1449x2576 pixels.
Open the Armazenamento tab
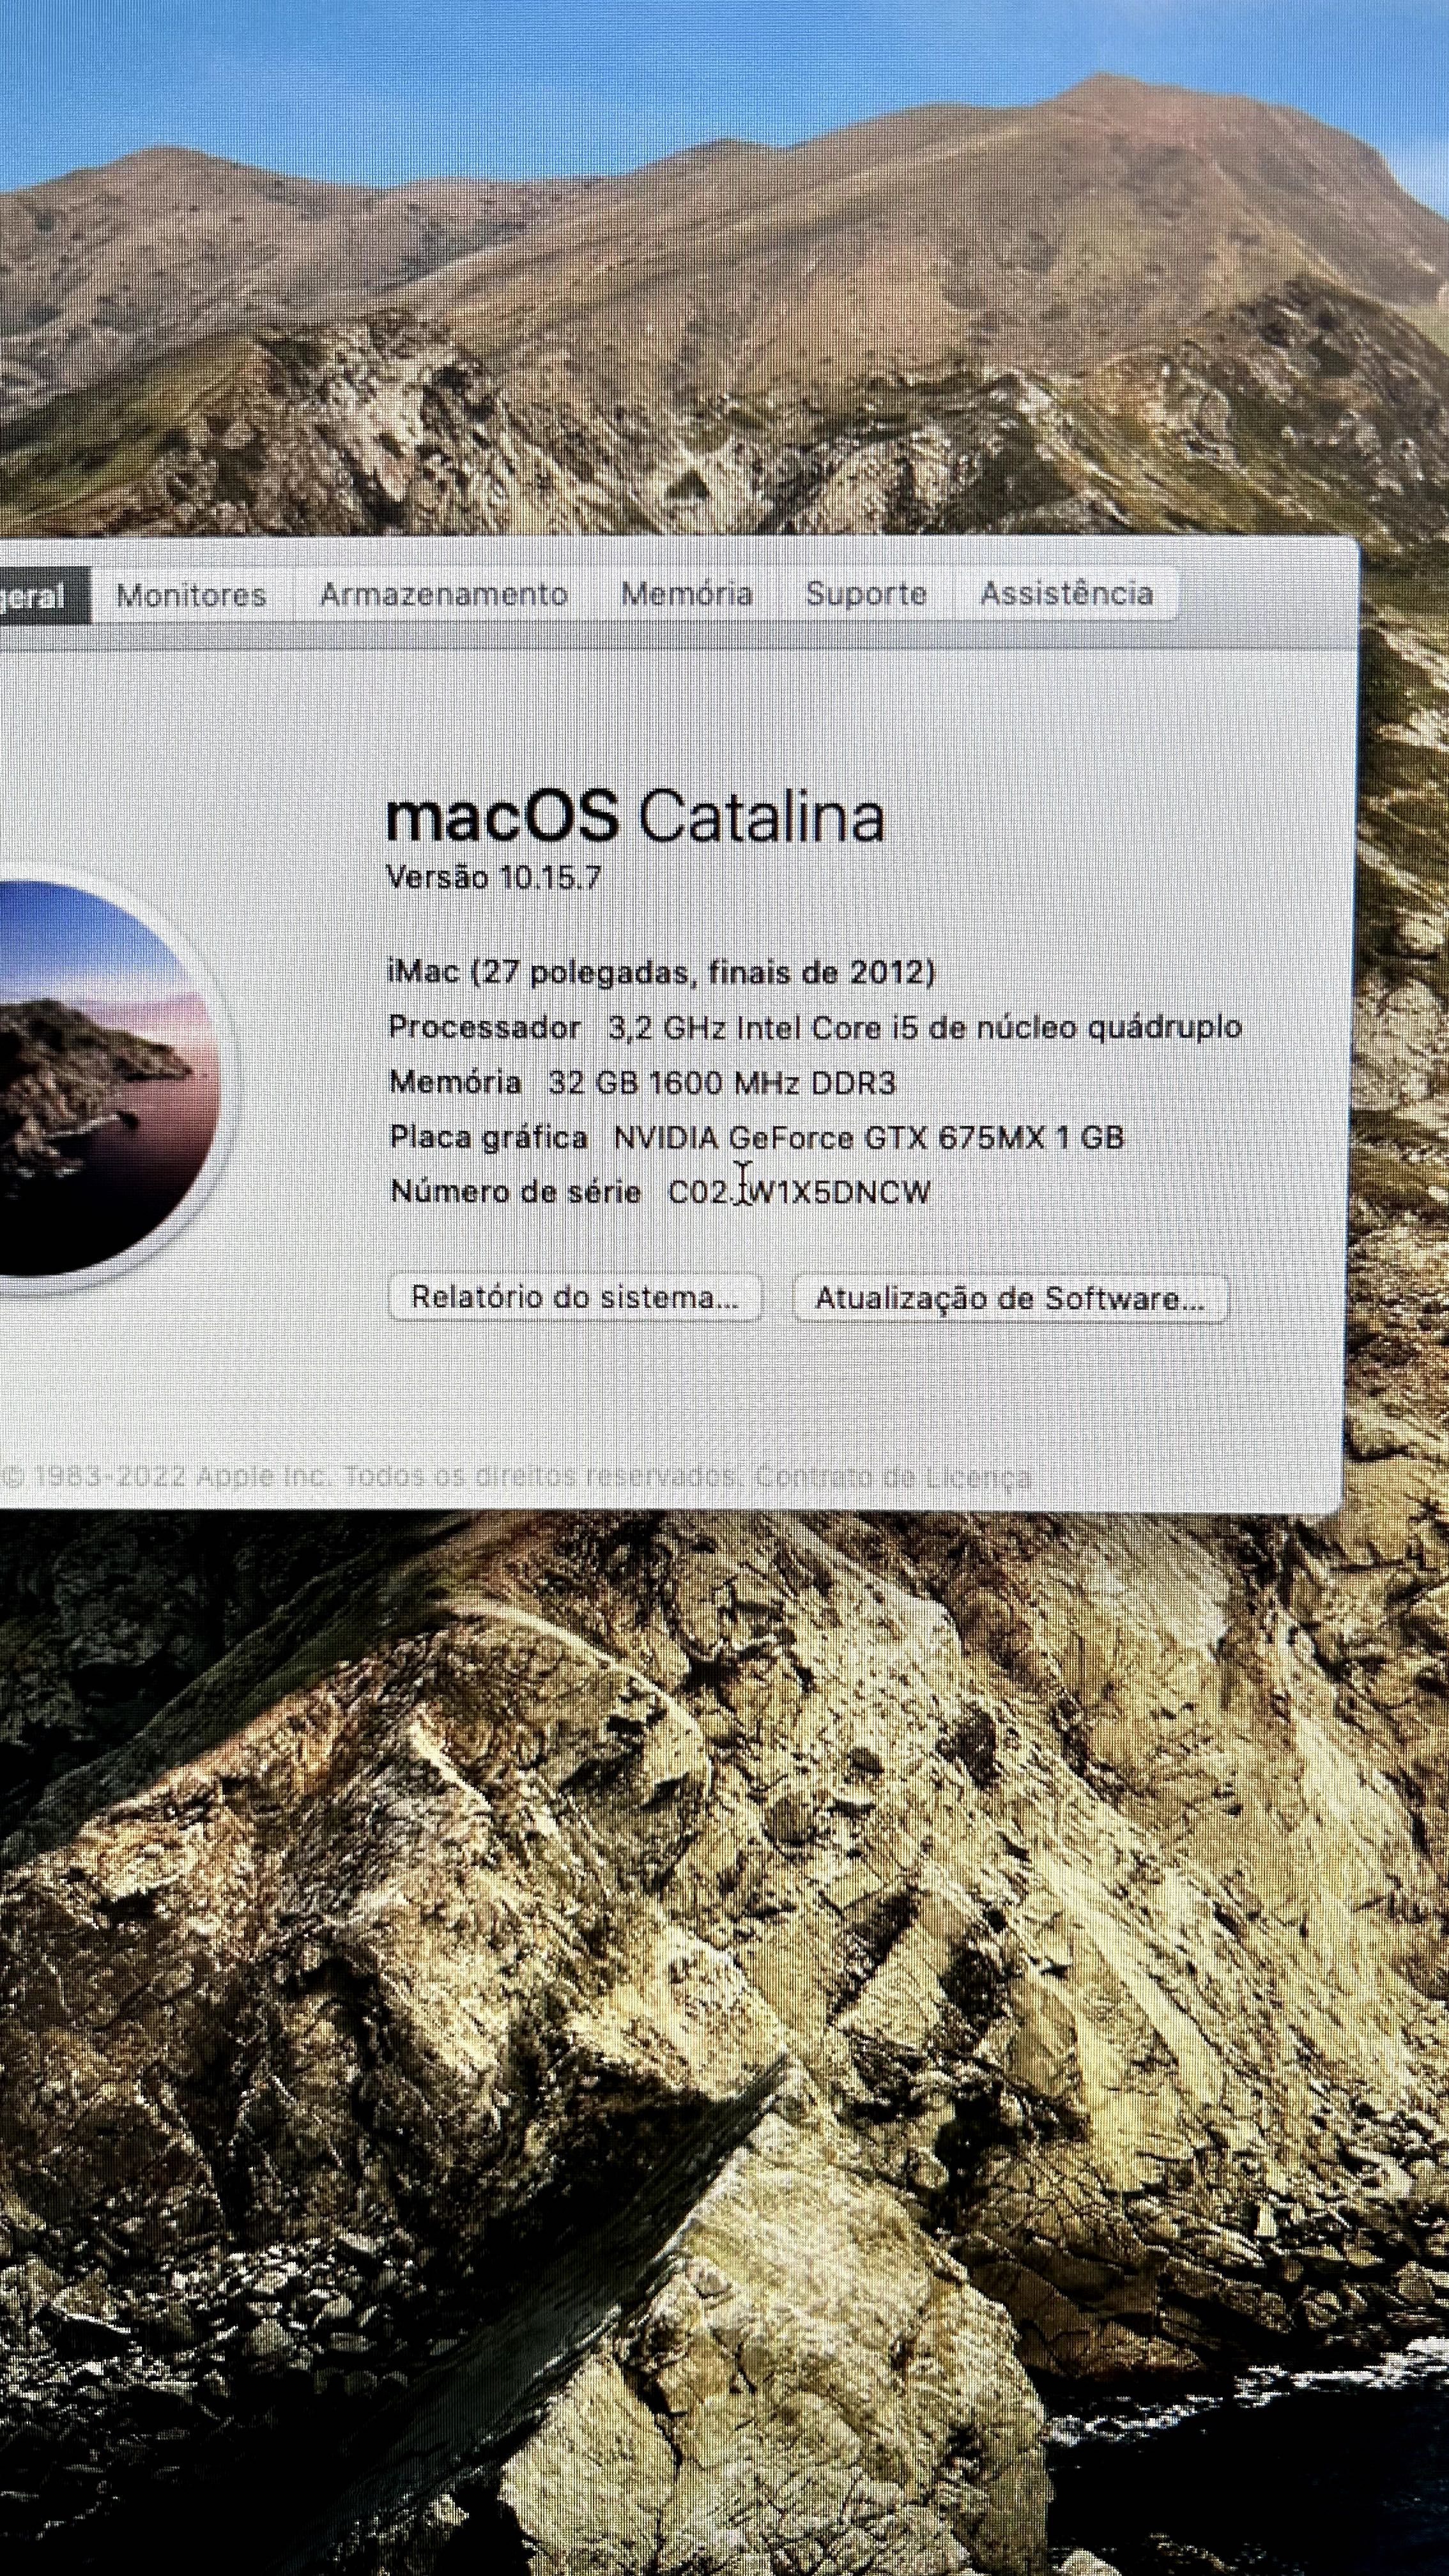pos(444,594)
